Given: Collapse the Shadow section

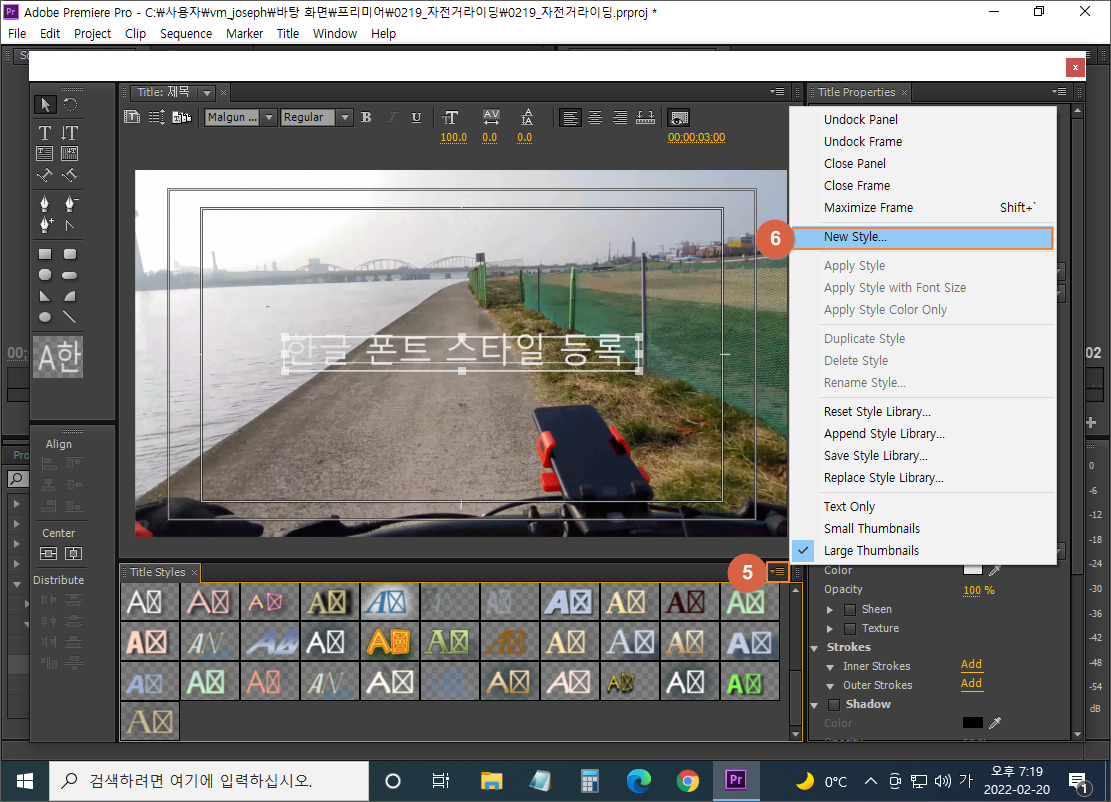Looking at the screenshot, I should tap(814, 705).
